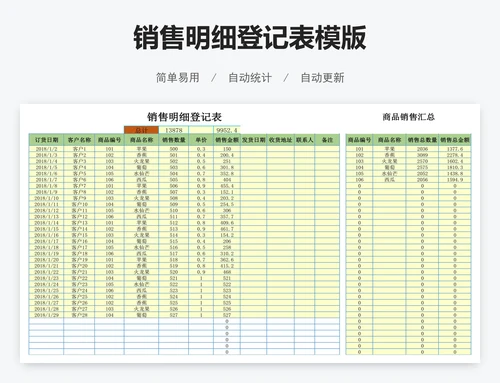Click the amount cell 150 in the 客户1 row
Image resolution: width=500 pixels, height=383 pixels.
(227, 149)
